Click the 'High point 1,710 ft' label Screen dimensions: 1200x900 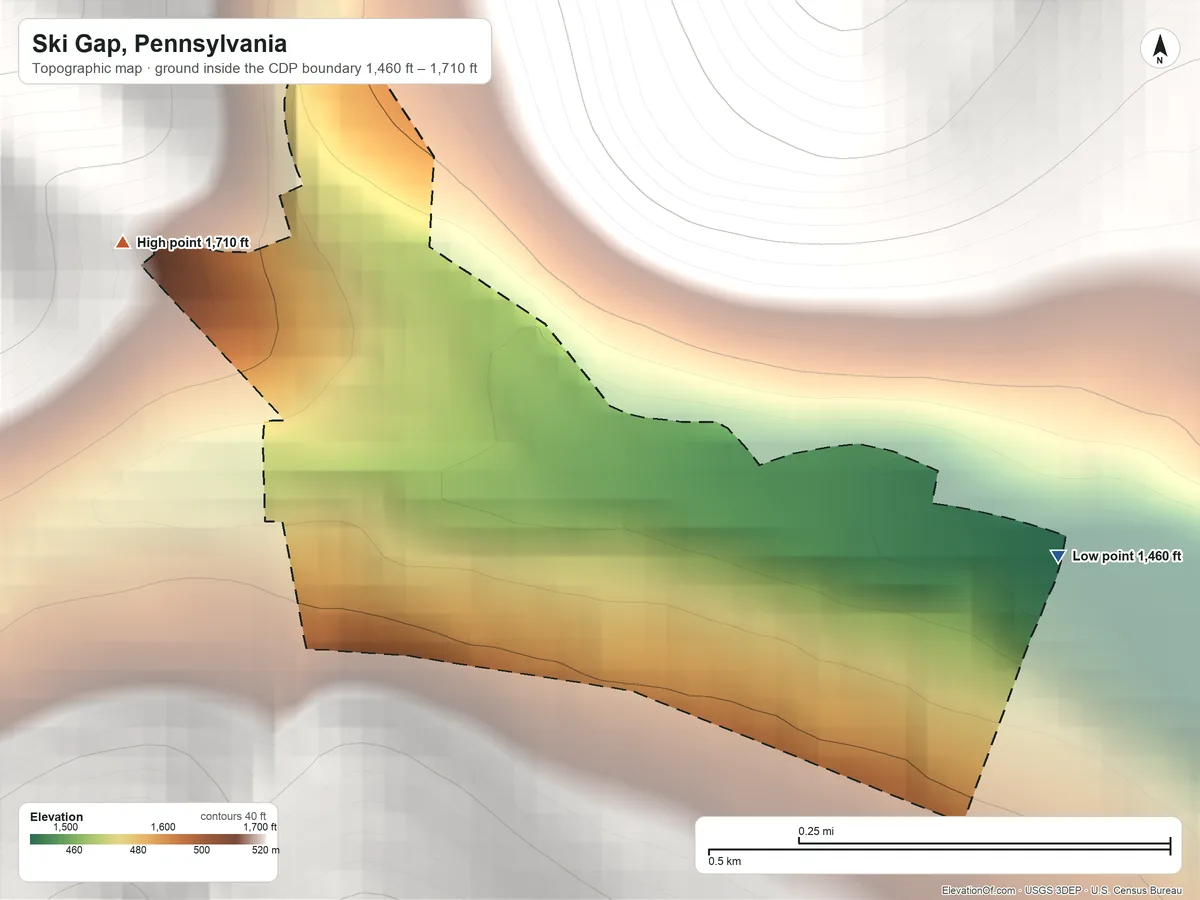(x=193, y=242)
